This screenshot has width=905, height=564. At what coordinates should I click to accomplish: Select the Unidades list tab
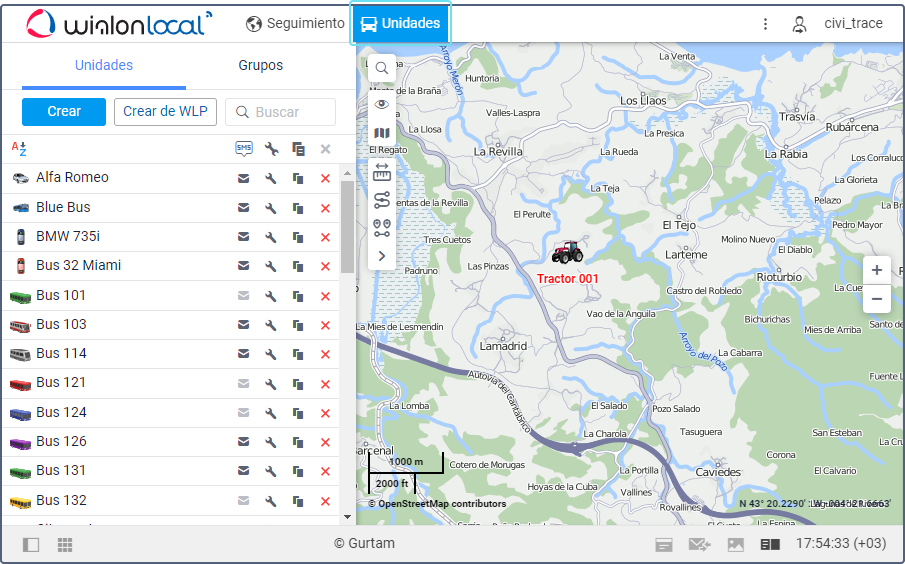coord(104,65)
